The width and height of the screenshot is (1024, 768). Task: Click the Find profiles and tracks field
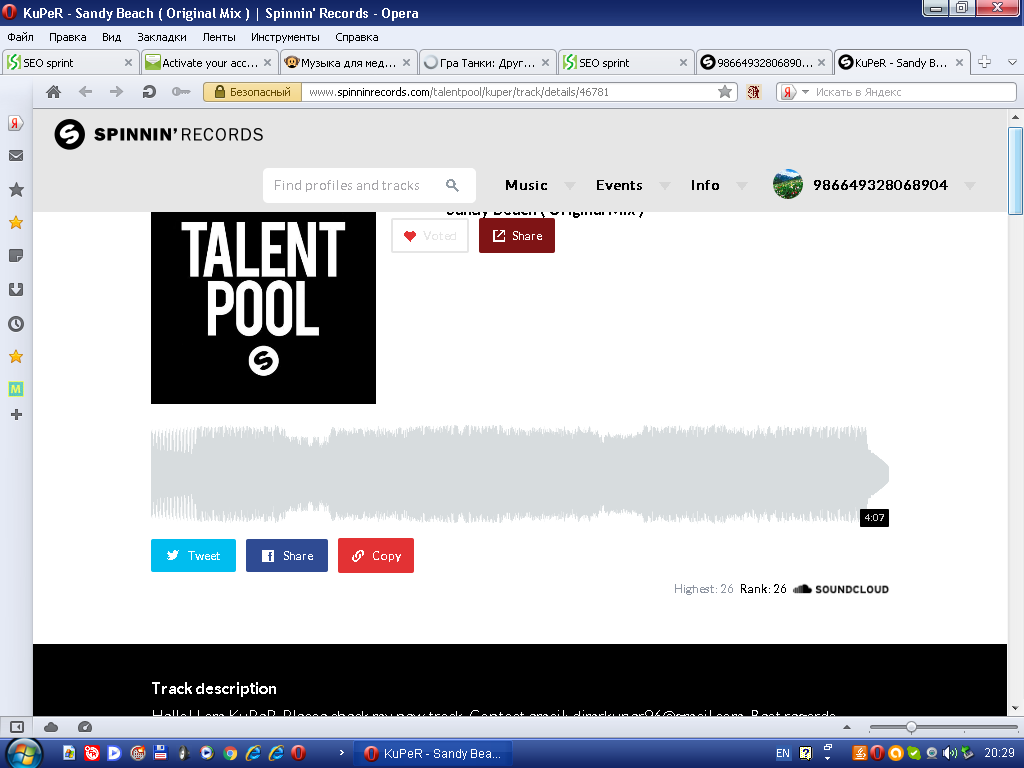coord(369,185)
